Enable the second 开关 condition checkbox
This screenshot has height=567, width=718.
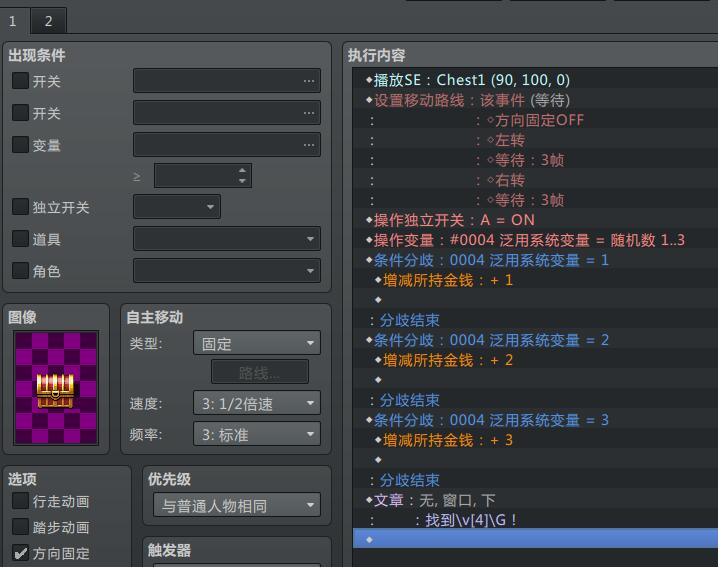pos(20,113)
